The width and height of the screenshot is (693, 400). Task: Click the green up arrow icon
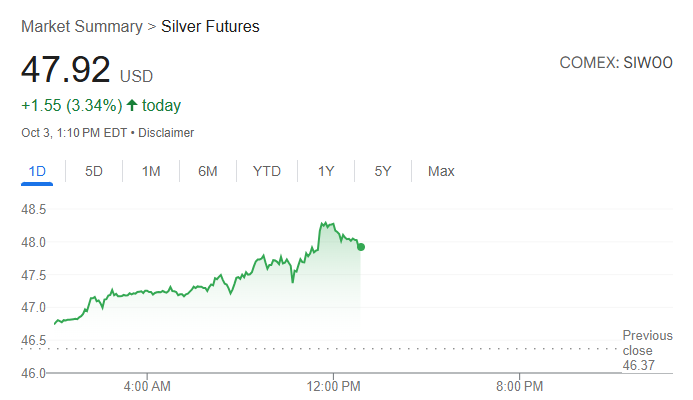point(131,105)
